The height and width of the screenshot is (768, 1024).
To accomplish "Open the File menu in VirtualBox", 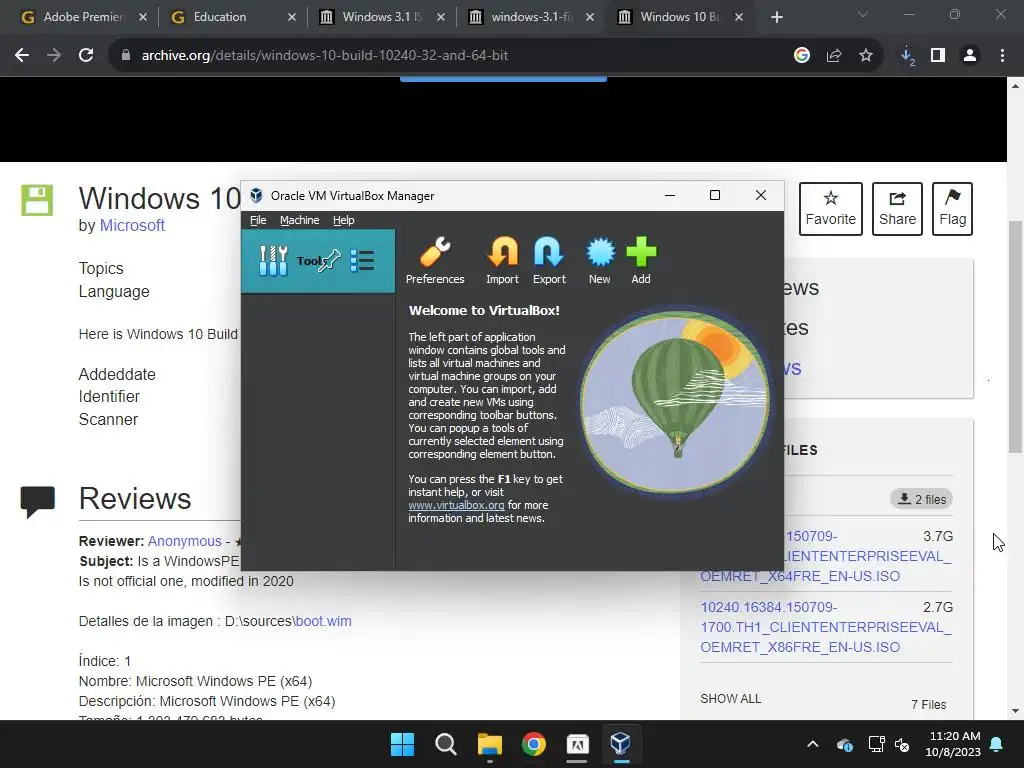I will 258,220.
